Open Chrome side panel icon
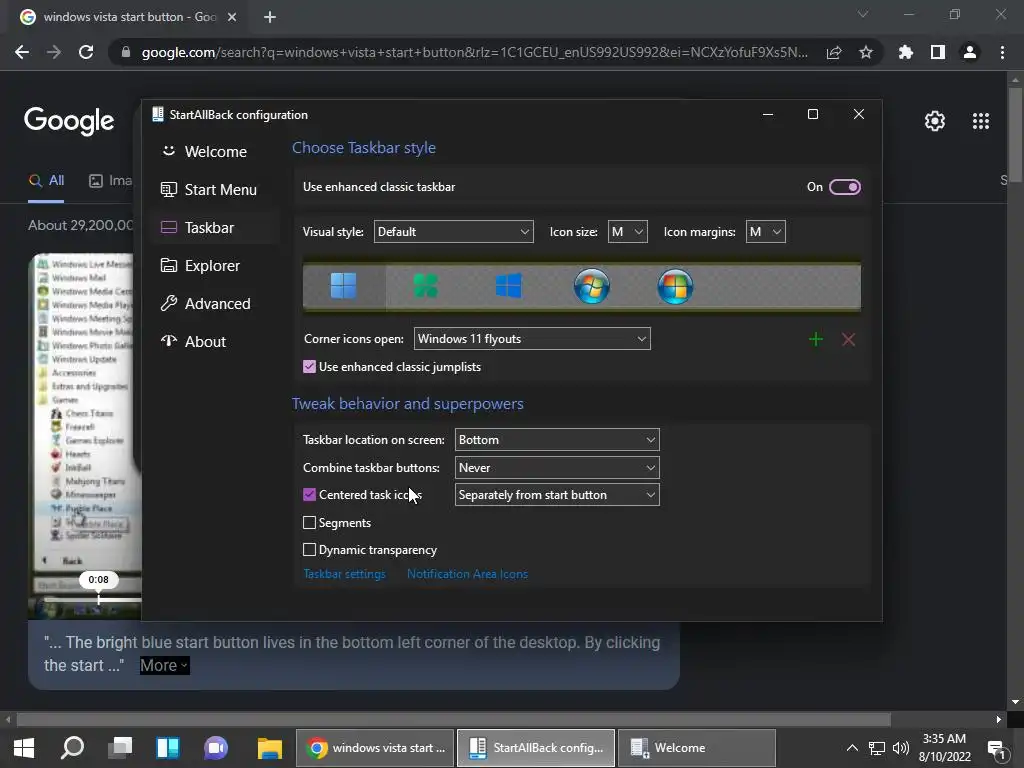 pyautogui.click(x=938, y=52)
